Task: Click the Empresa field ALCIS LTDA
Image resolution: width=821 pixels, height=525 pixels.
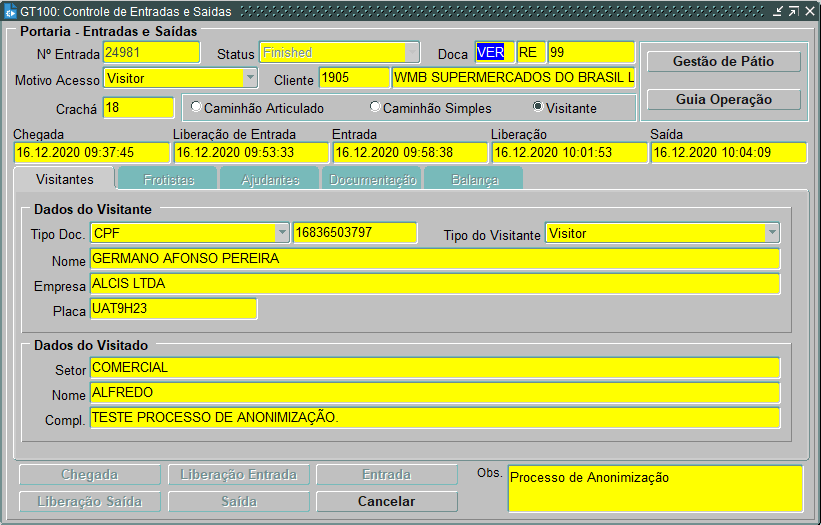Action: point(435,284)
